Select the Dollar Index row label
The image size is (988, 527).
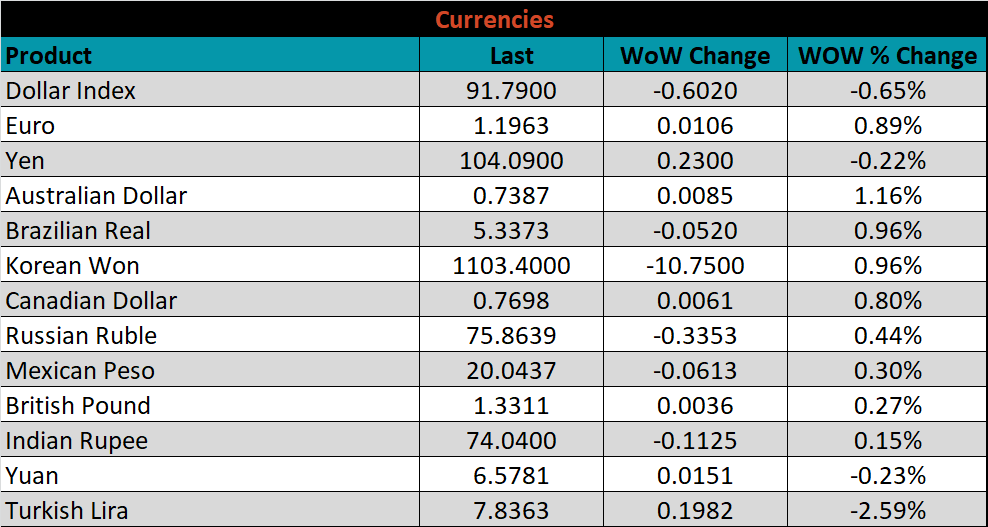click(x=71, y=91)
